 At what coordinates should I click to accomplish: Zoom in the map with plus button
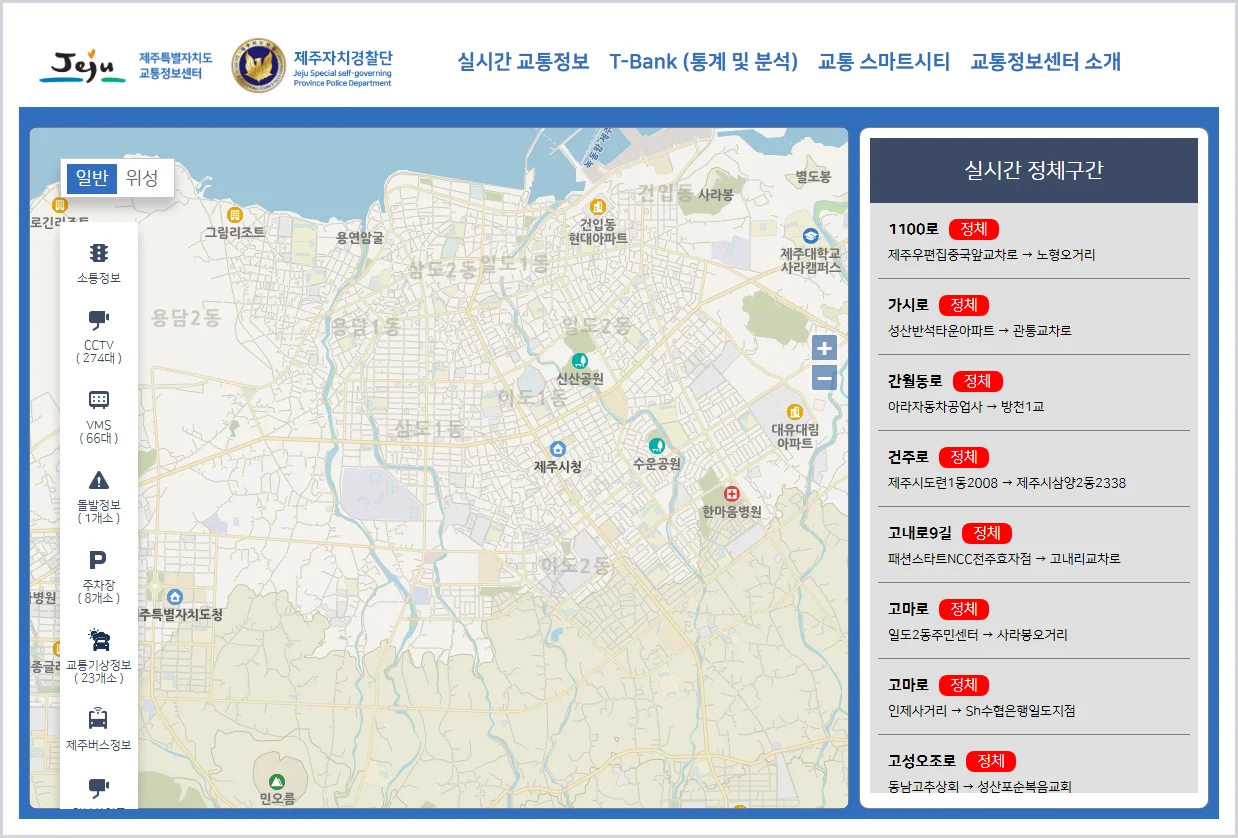824,348
